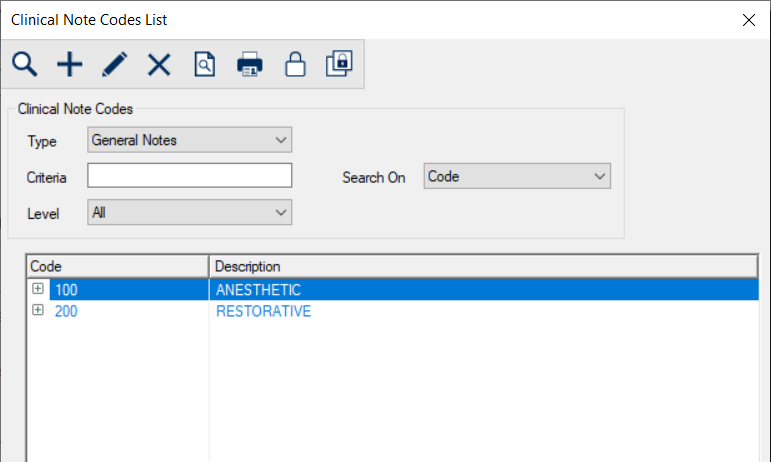
Task: Click into the Criteria text field
Action: pos(189,176)
